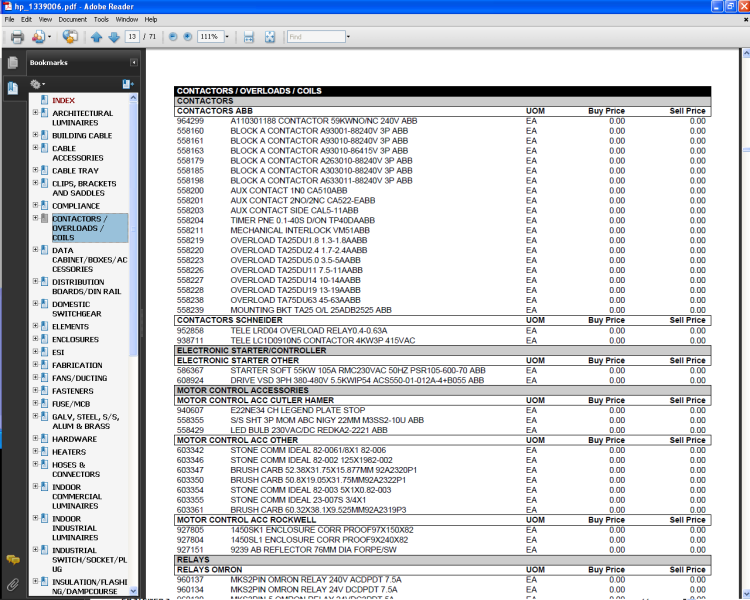The image size is (750, 600).
Task: Open the Help menu
Action: [151, 20]
